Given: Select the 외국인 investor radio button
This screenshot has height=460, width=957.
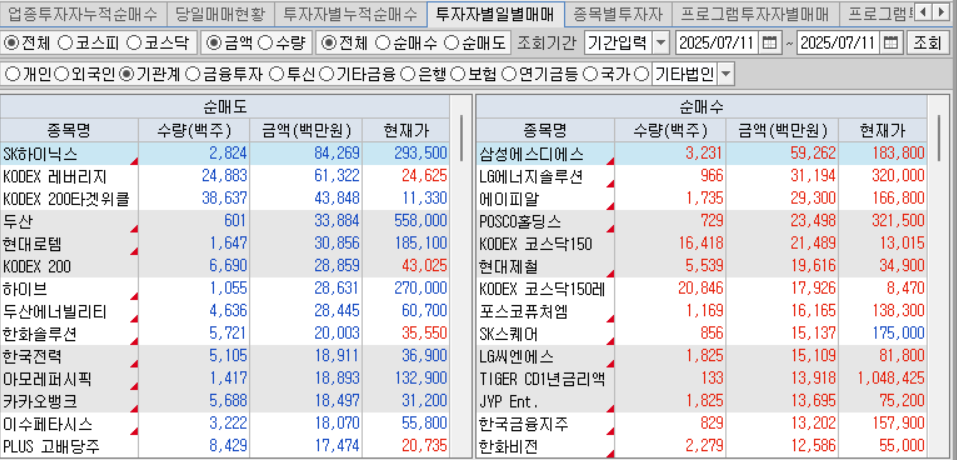Looking at the screenshot, I should [61, 74].
